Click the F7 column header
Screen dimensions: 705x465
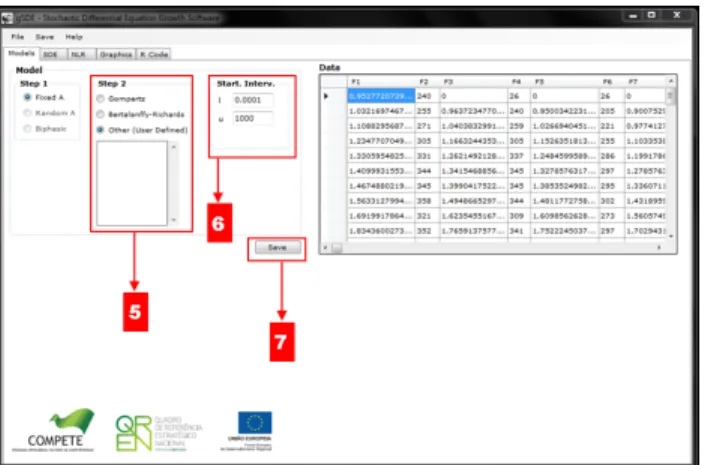pyautogui.click(x=645, y=82)
